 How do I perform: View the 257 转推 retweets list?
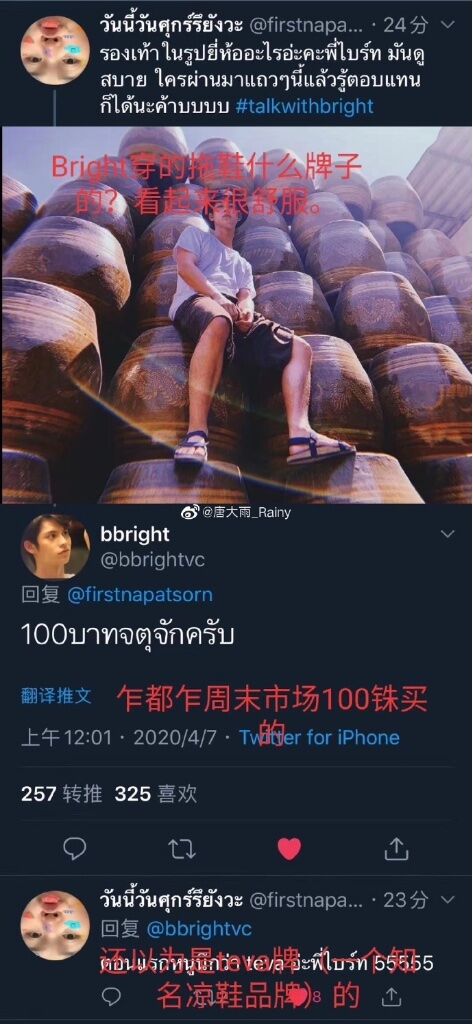61,794
